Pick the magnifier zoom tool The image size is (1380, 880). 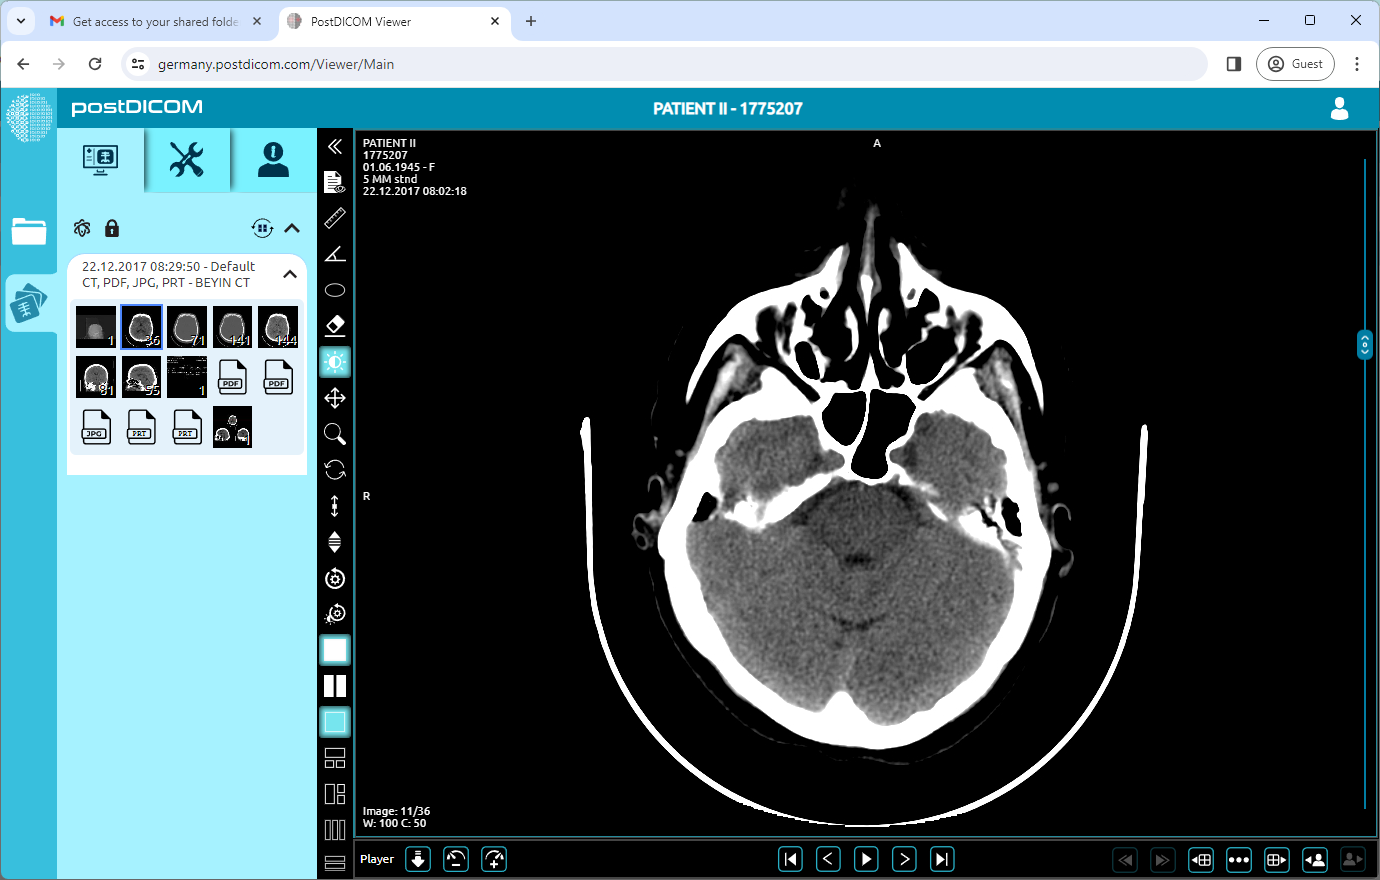(335, 434)
